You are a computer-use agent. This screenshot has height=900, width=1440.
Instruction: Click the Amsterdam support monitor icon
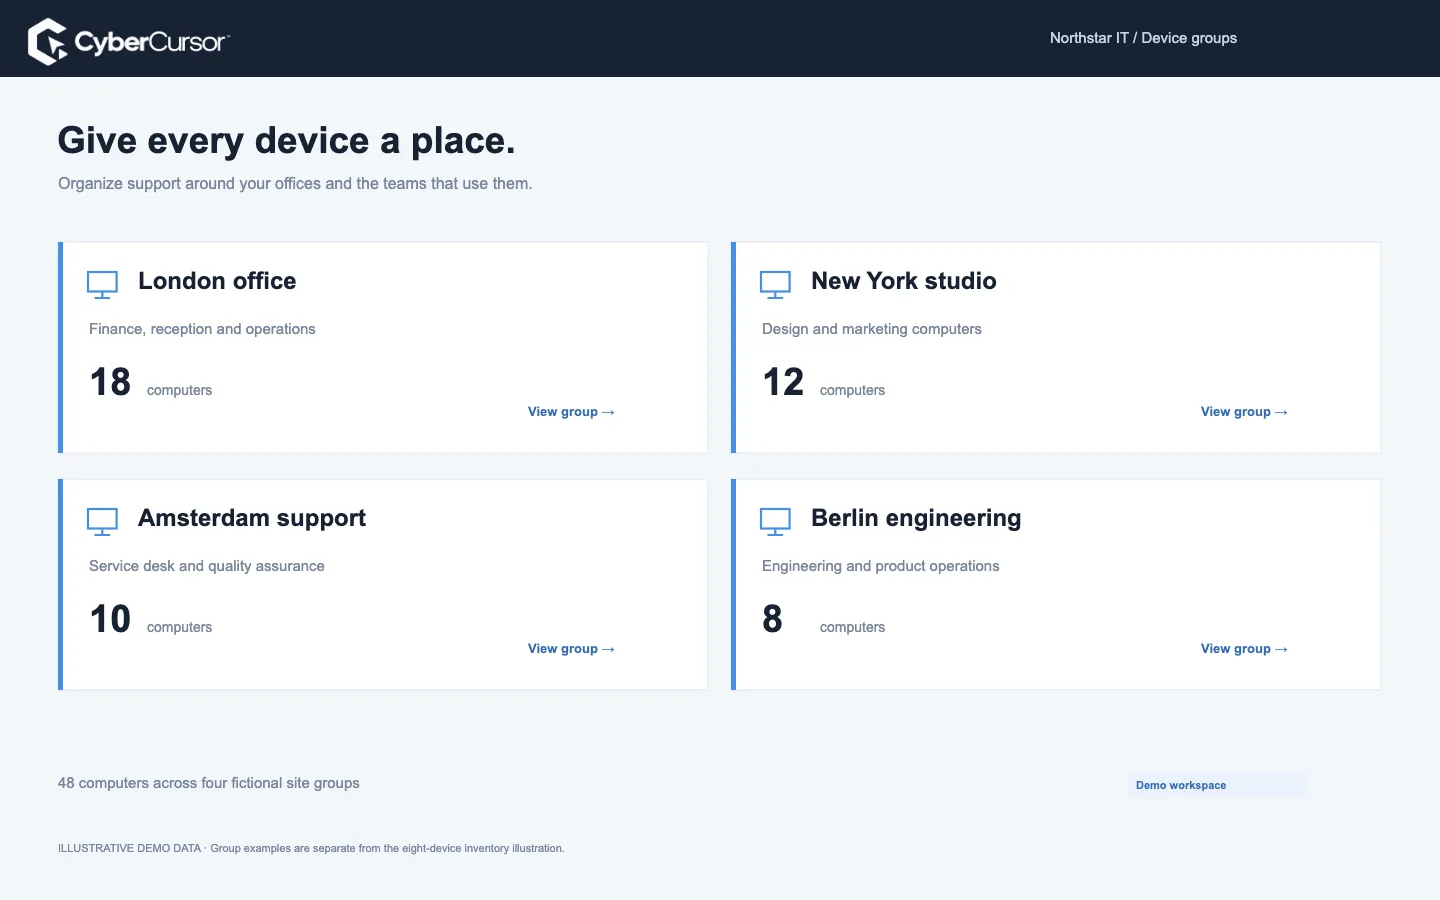102,522
